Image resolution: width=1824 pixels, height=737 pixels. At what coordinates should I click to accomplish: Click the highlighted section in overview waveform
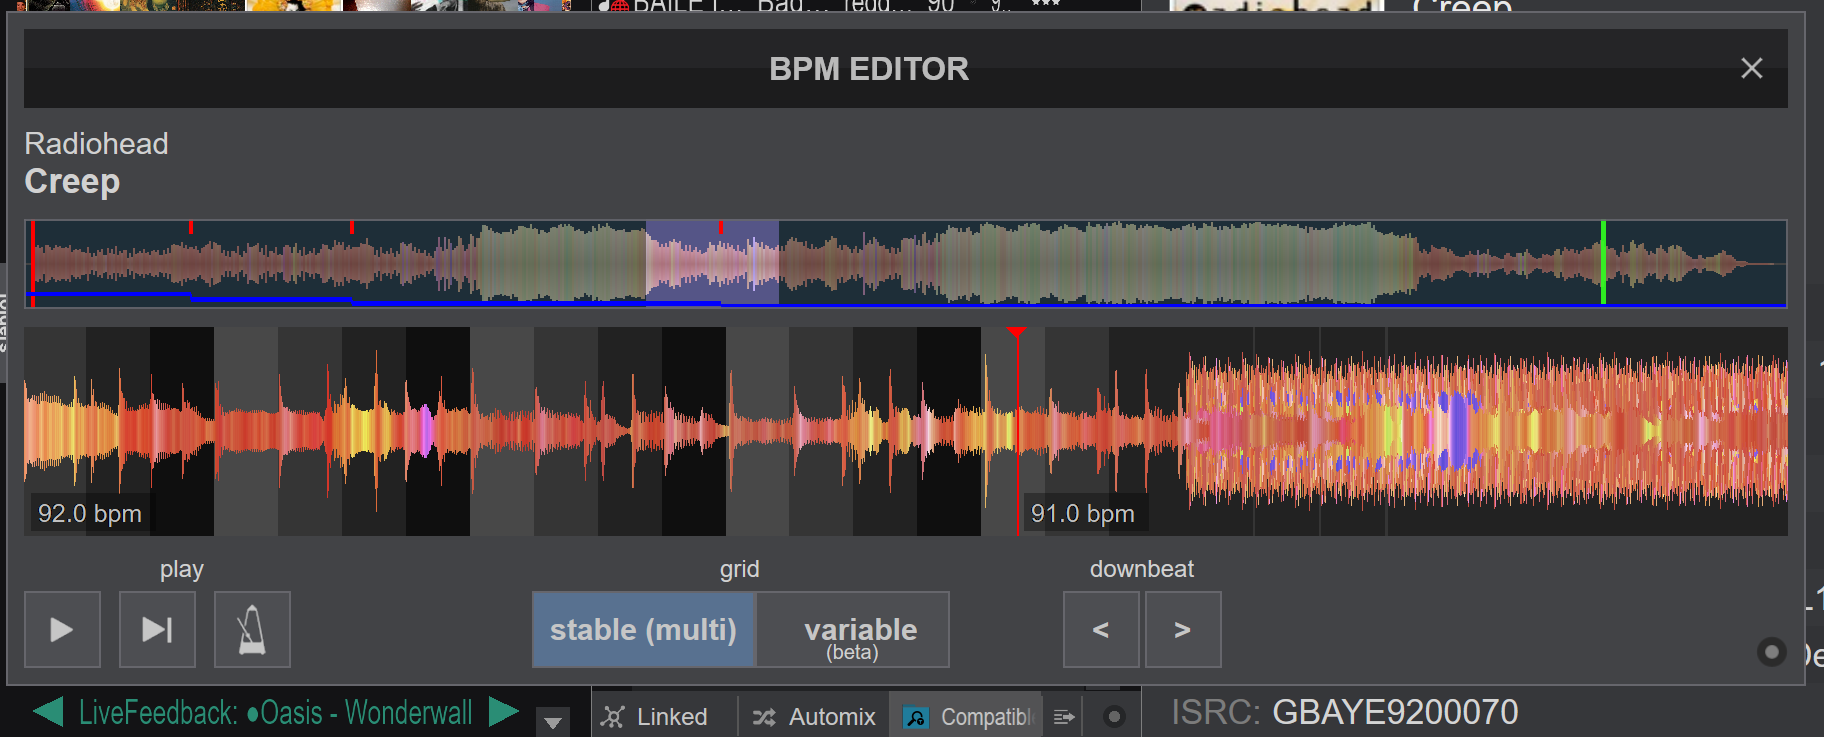pyautogui.click(x=711, y=262)
